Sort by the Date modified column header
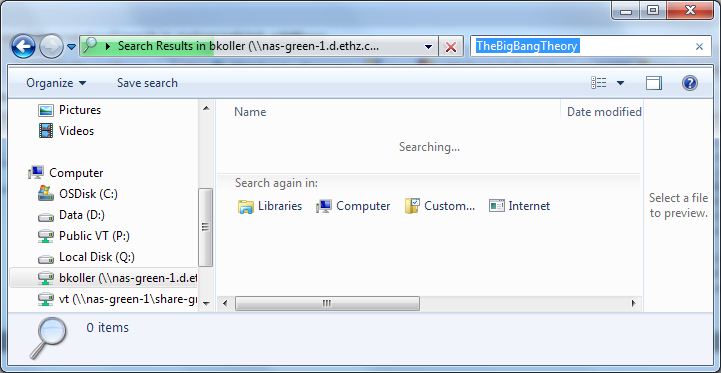 pos(603,112)
